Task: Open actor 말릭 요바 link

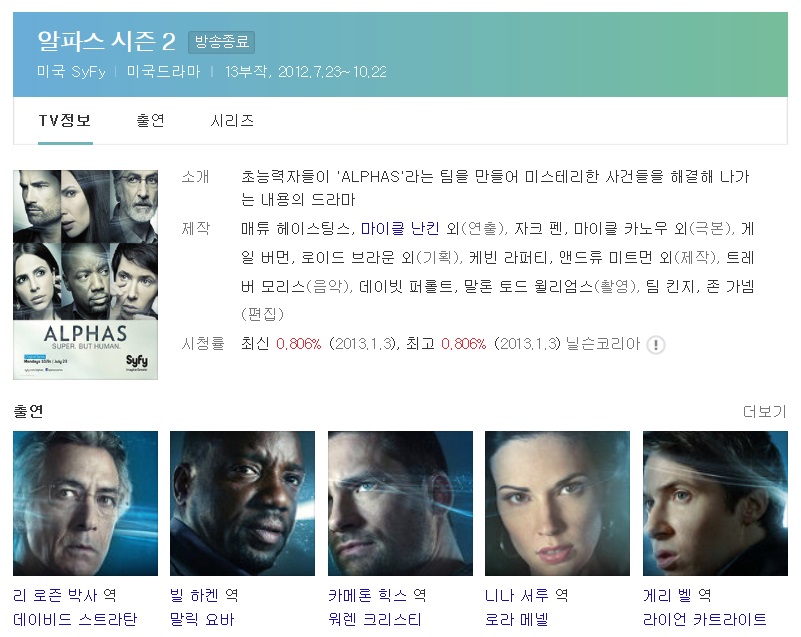Action: (202, 619)
